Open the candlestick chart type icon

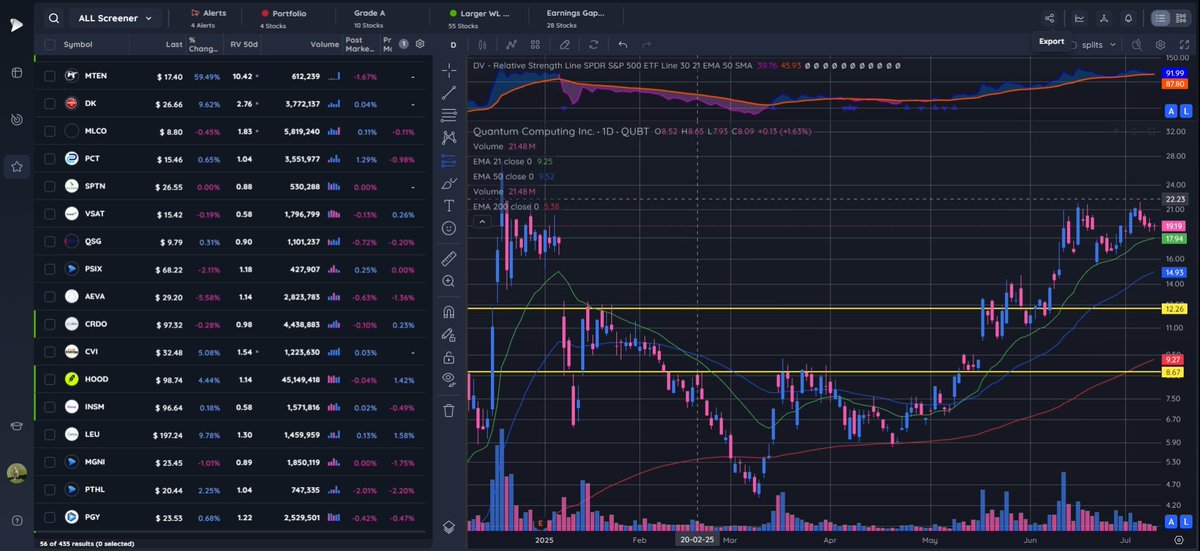click(483, 44)
